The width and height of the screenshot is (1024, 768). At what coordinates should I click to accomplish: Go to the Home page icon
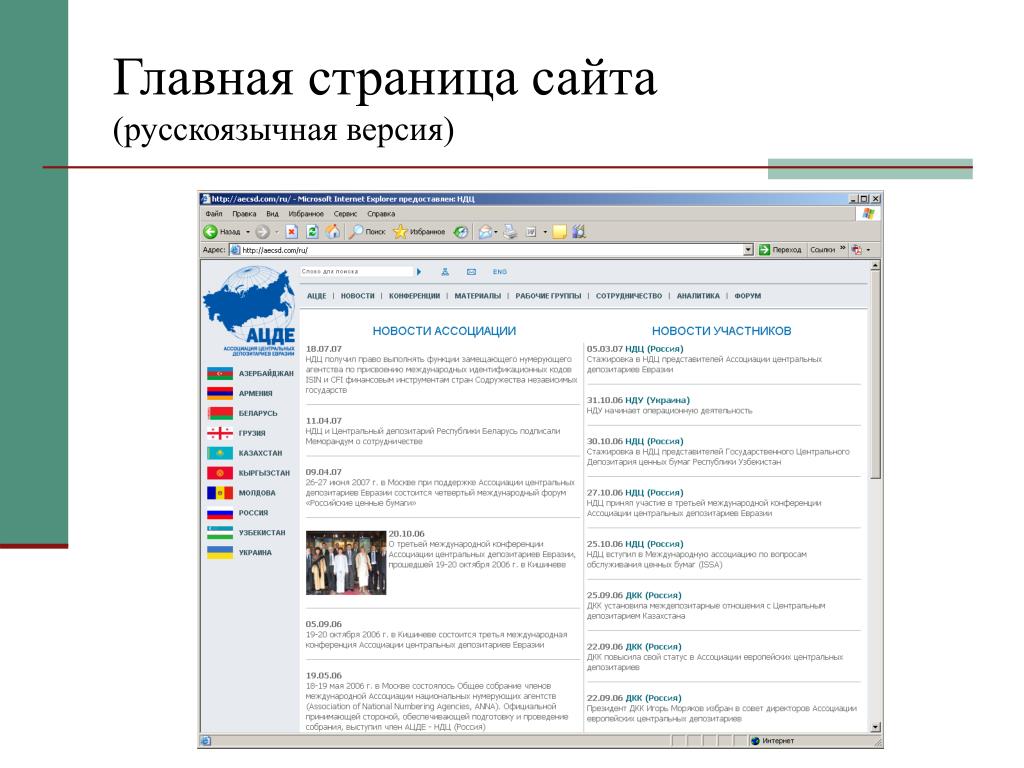click(333, 232)
